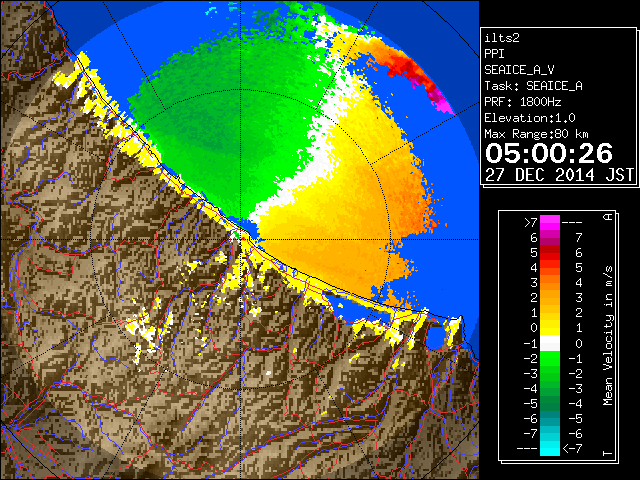The height and width of the screenshot is (480, 640).
Task: Click the "Max Range:80 km" text
Action: [x=536, y=134]
